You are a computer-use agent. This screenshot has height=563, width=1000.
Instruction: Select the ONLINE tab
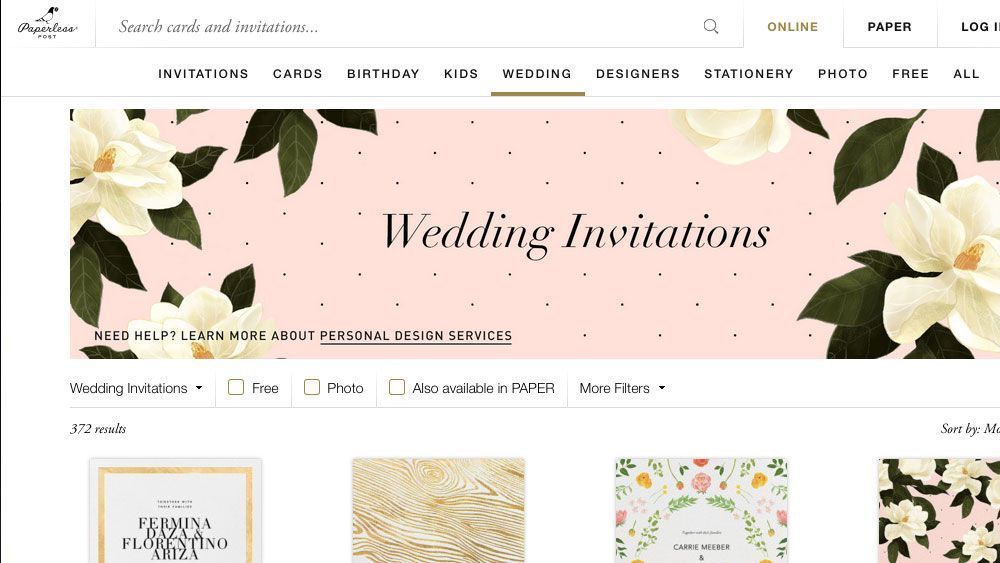point(793,27)
